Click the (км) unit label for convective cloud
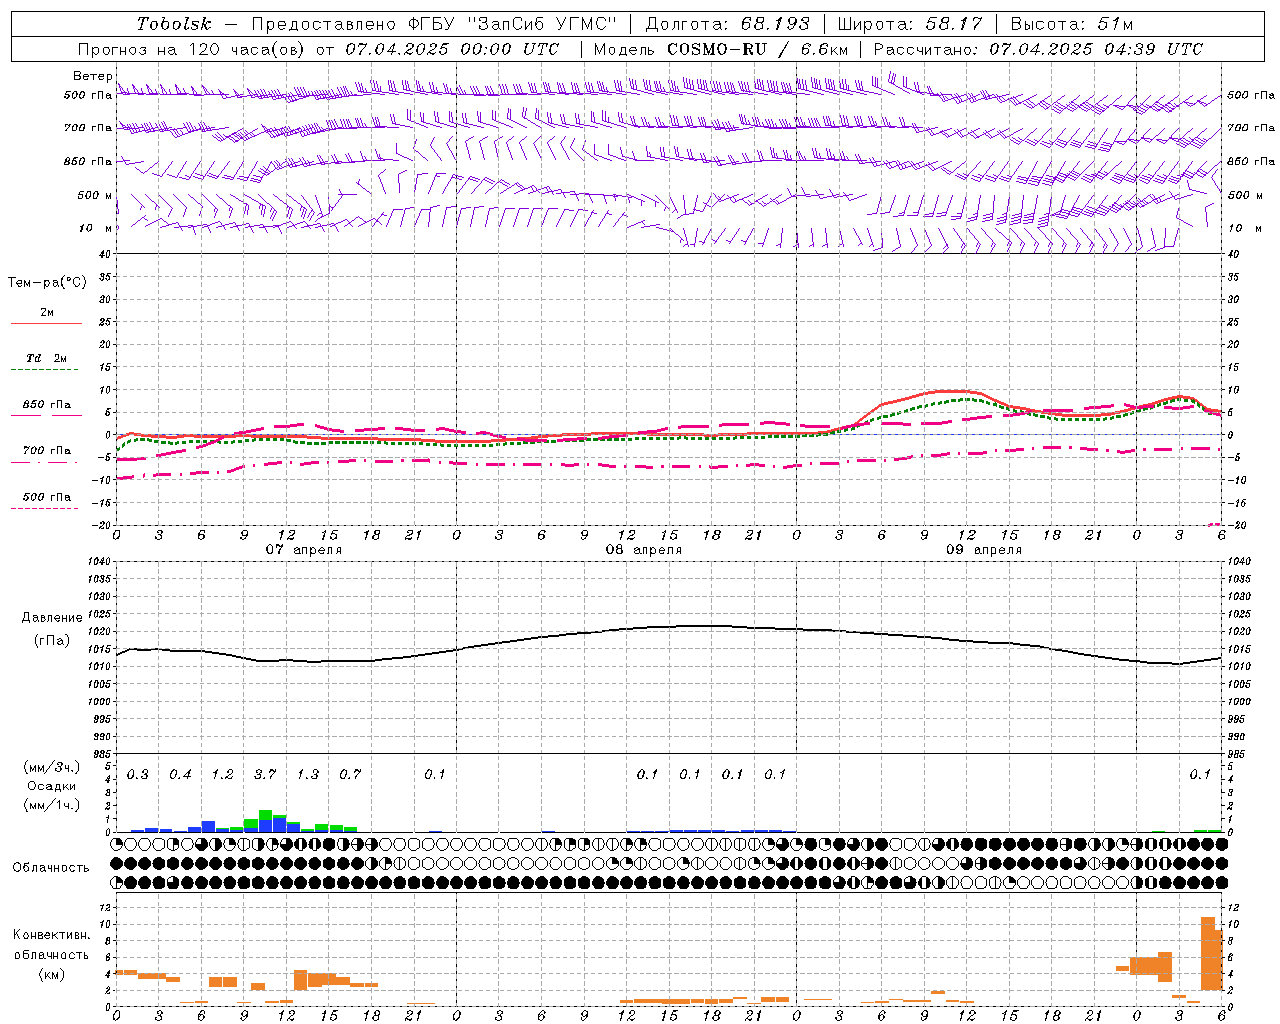1280x1024 pixels. tap(52, 973)
